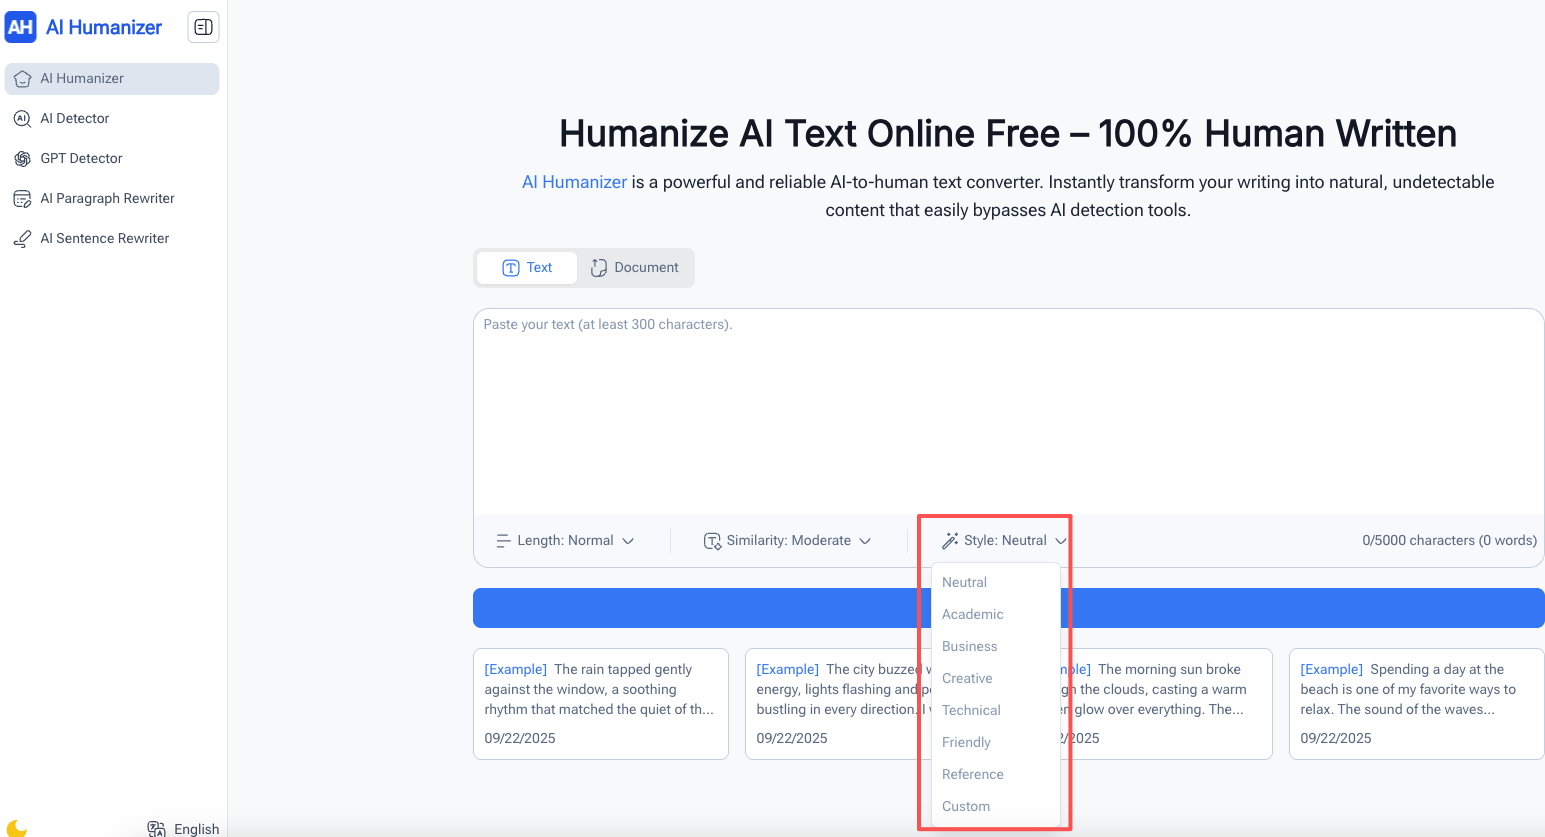Click the language translate icon
The image size is (1545, 837).
coord(156,829)
